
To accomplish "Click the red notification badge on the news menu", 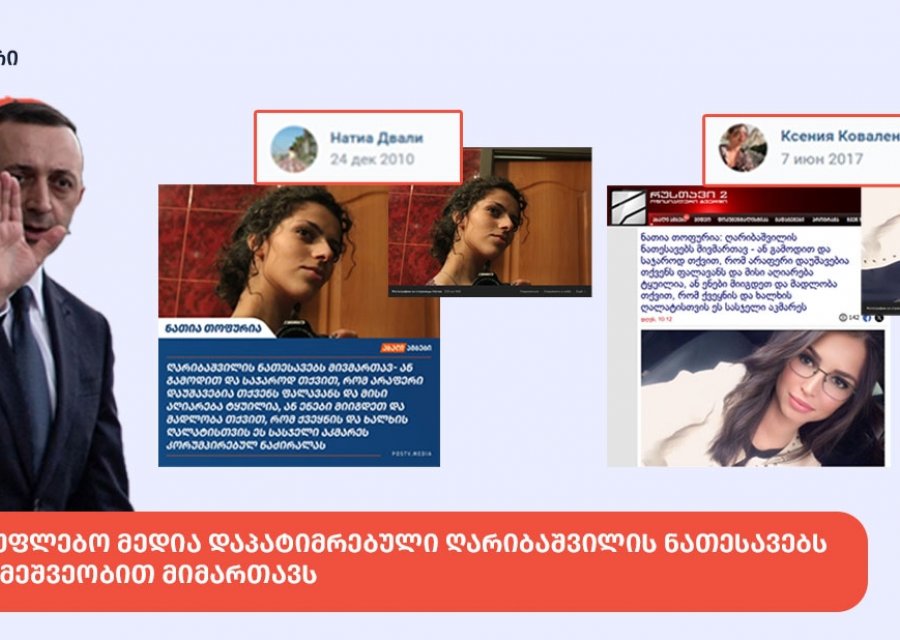I will click(x=686, y=215).
